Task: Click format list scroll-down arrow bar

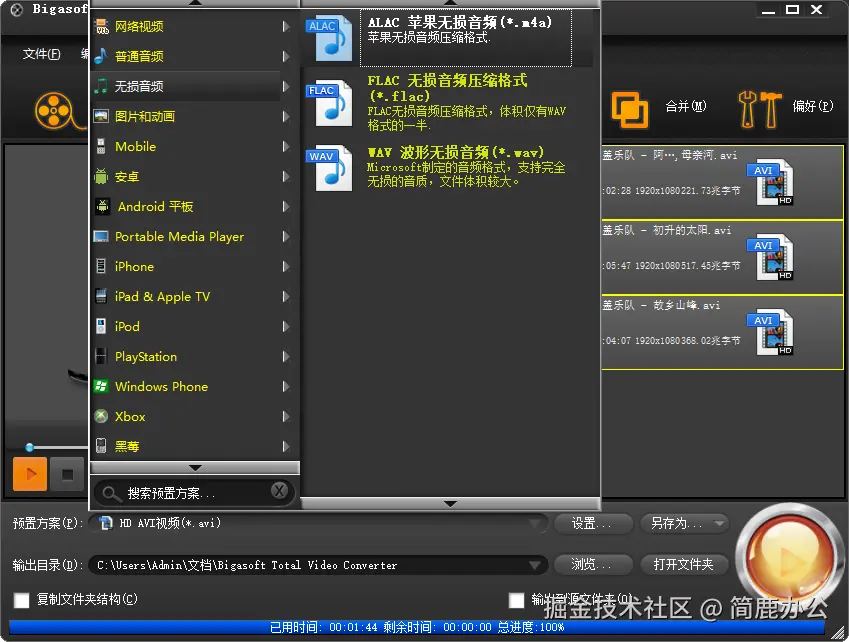Action: point(450,503)
